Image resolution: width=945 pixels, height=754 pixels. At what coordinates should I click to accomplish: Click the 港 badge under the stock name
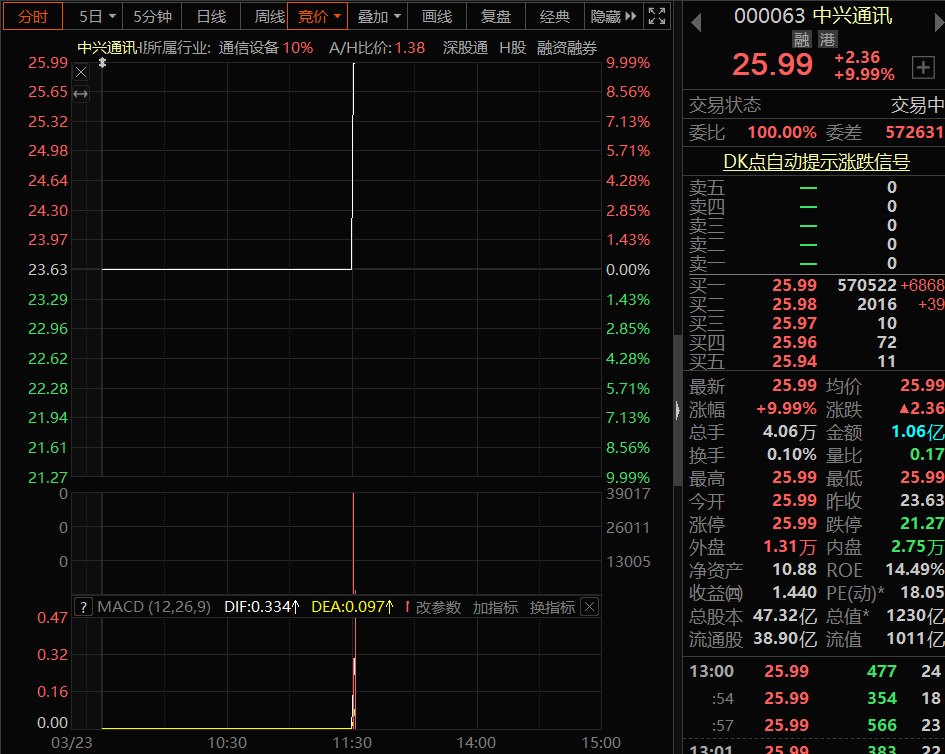pyautogui.click(x=827, y=40)
